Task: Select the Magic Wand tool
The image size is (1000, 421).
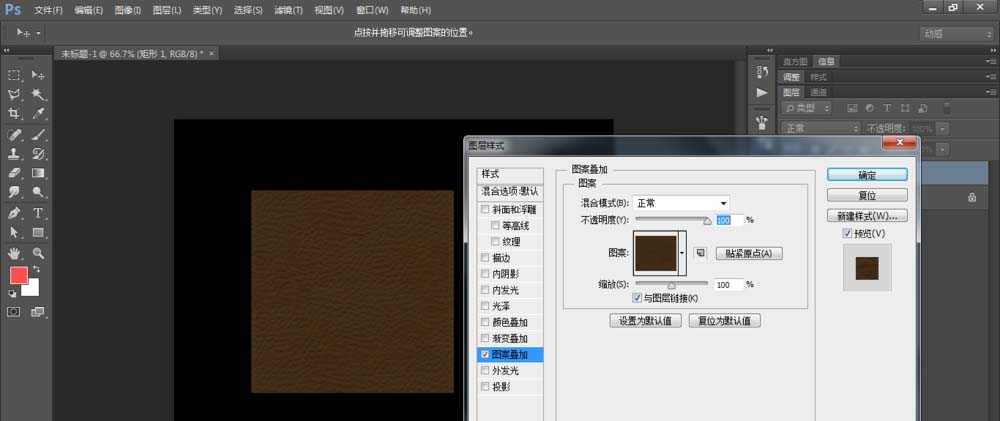Action: (38, 94)
